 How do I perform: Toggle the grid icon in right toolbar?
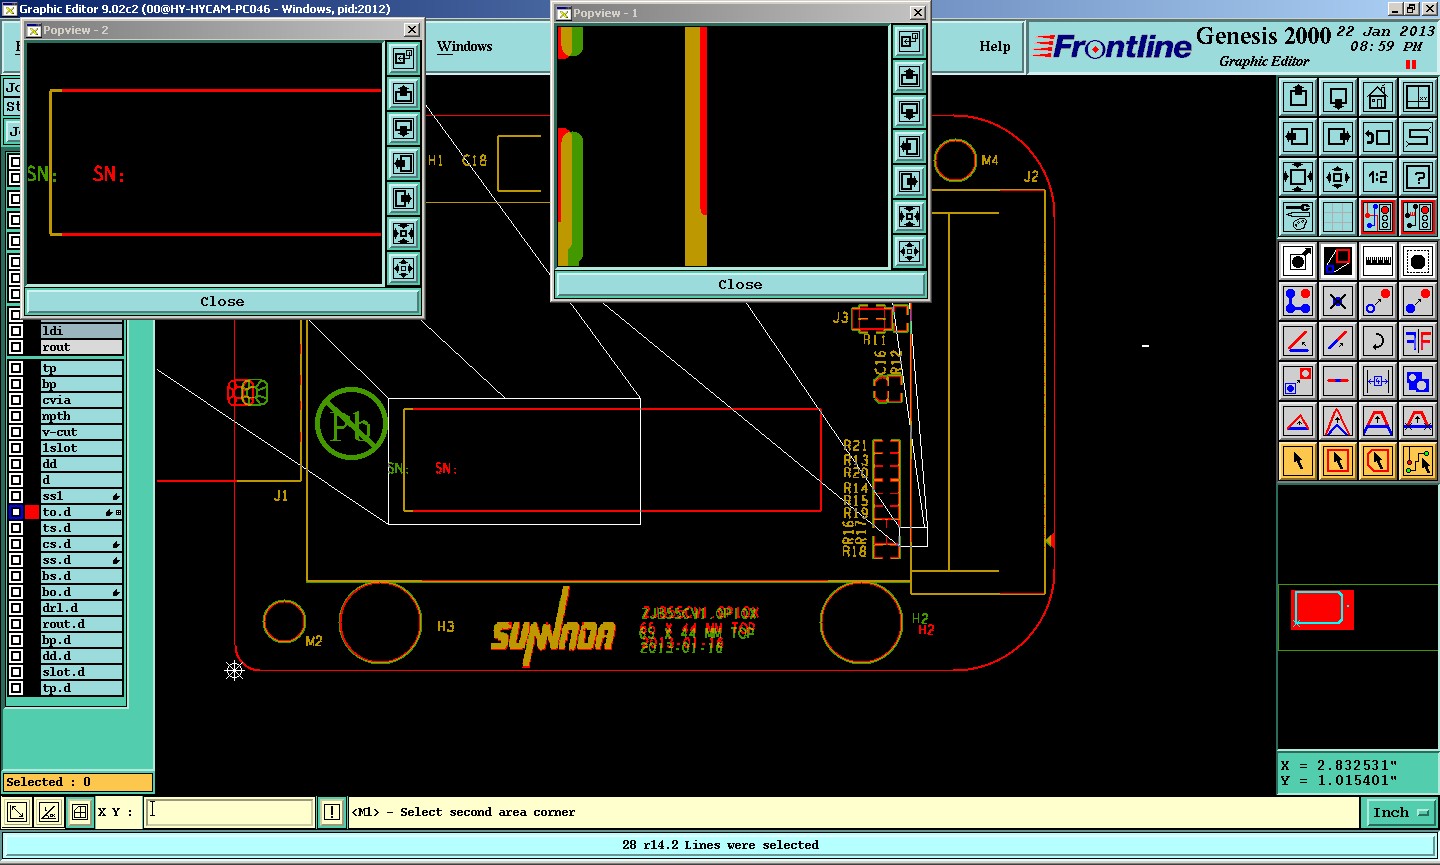[1338, 216]
